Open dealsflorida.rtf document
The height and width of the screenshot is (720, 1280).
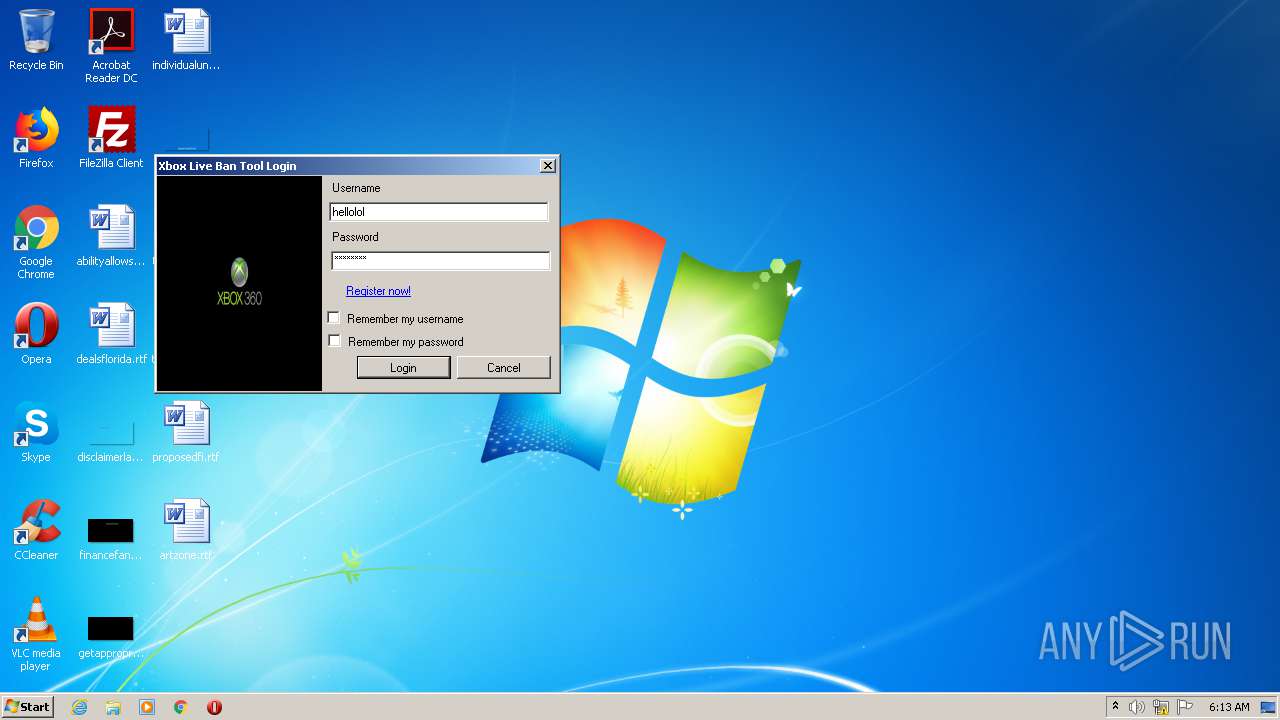111,334
